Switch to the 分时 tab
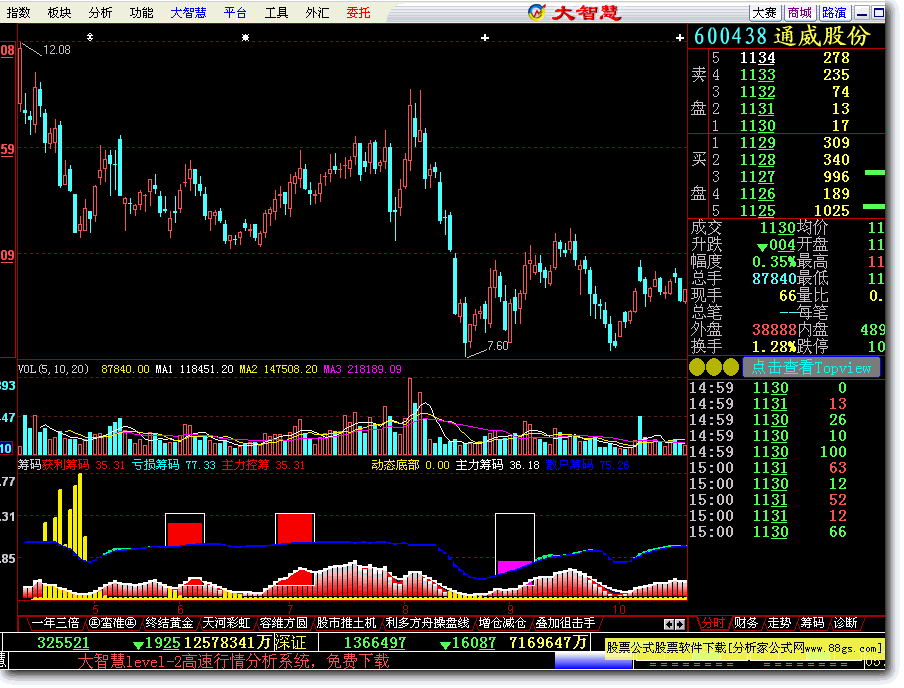The image size is (904, 688). point(713,623)
